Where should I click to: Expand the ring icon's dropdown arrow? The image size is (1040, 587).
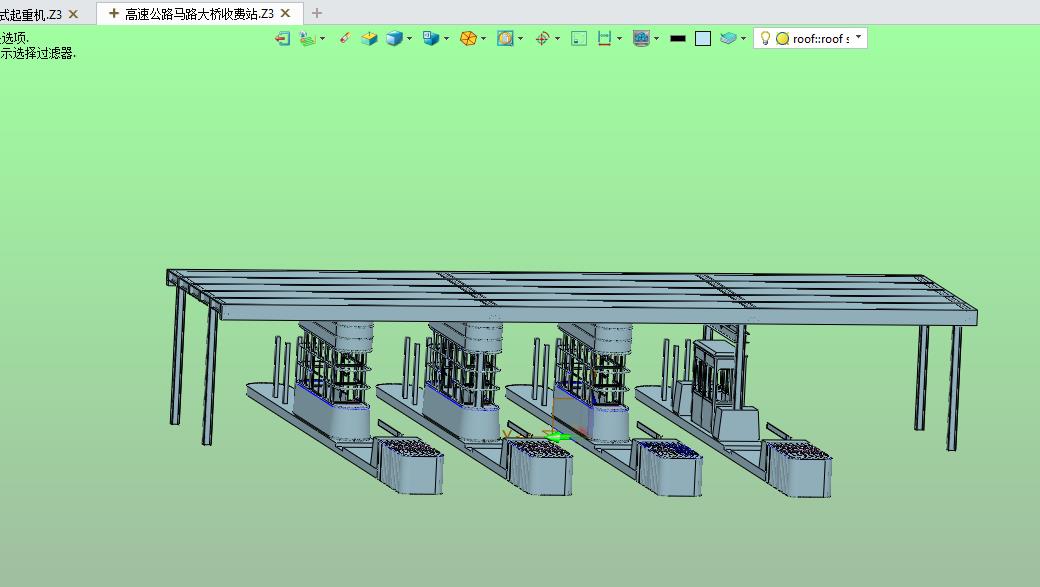coord(521,38)
